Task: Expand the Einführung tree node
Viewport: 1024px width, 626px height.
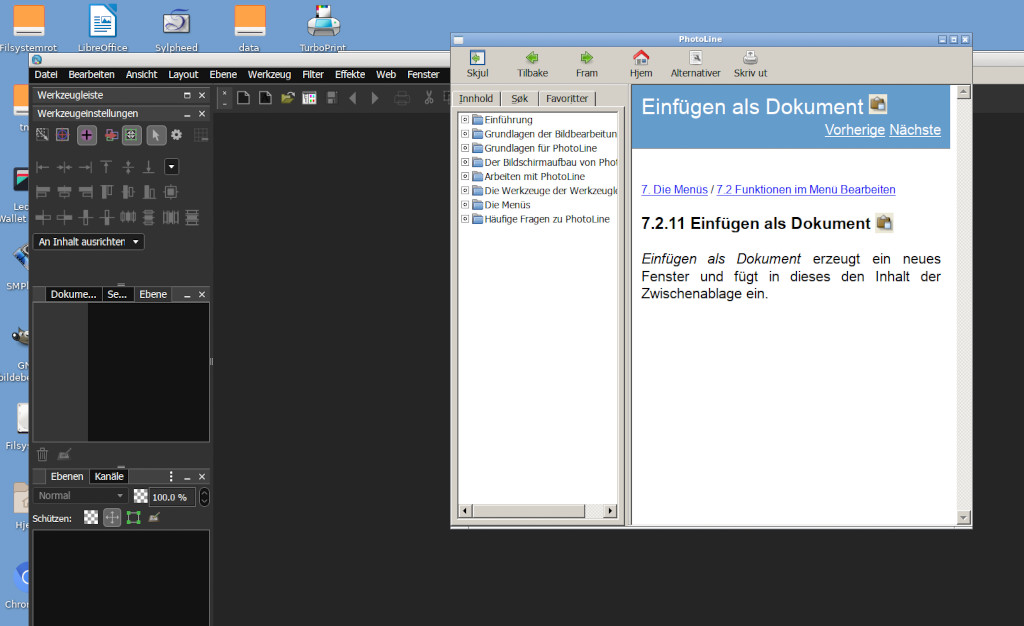Action: click(x=464, y=119)
